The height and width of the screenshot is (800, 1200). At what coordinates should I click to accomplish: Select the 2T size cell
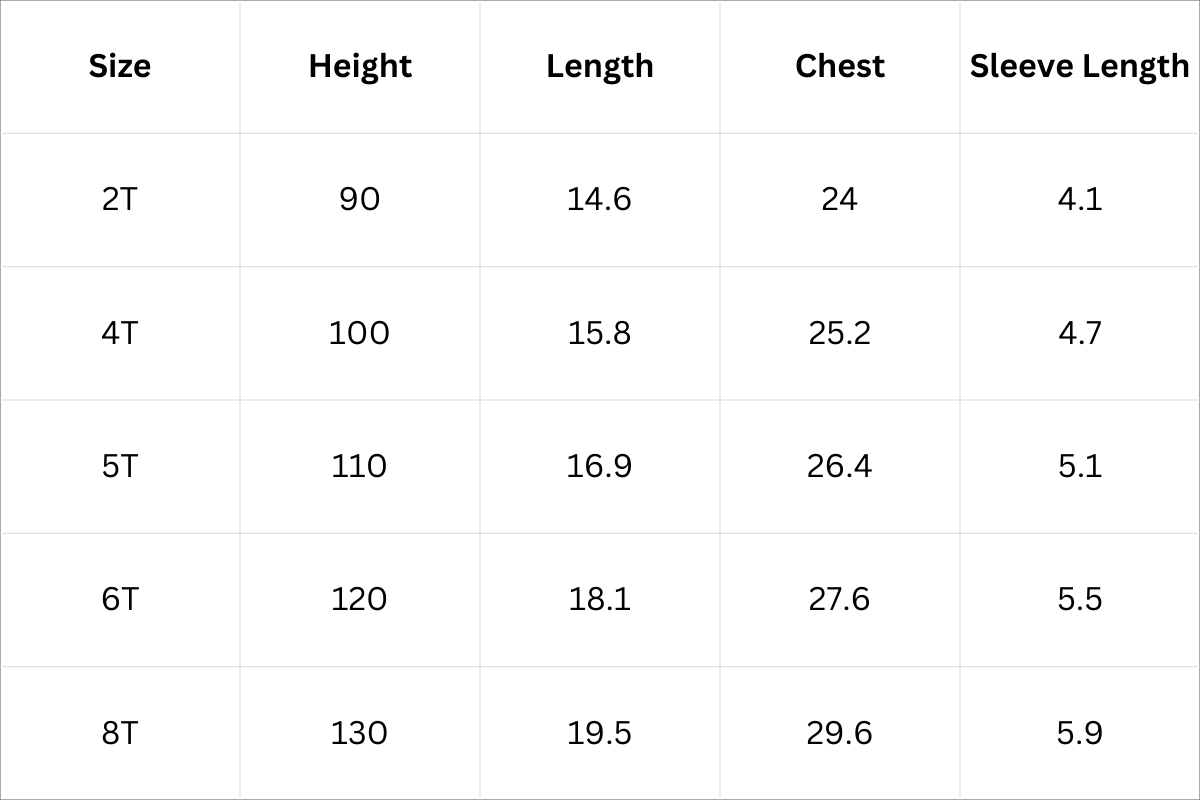pyautogui.click(x=120, y=199)
